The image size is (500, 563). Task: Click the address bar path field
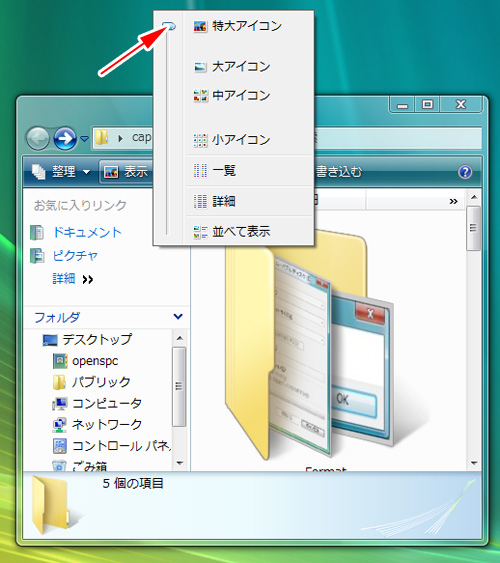[x=287, y=138]
